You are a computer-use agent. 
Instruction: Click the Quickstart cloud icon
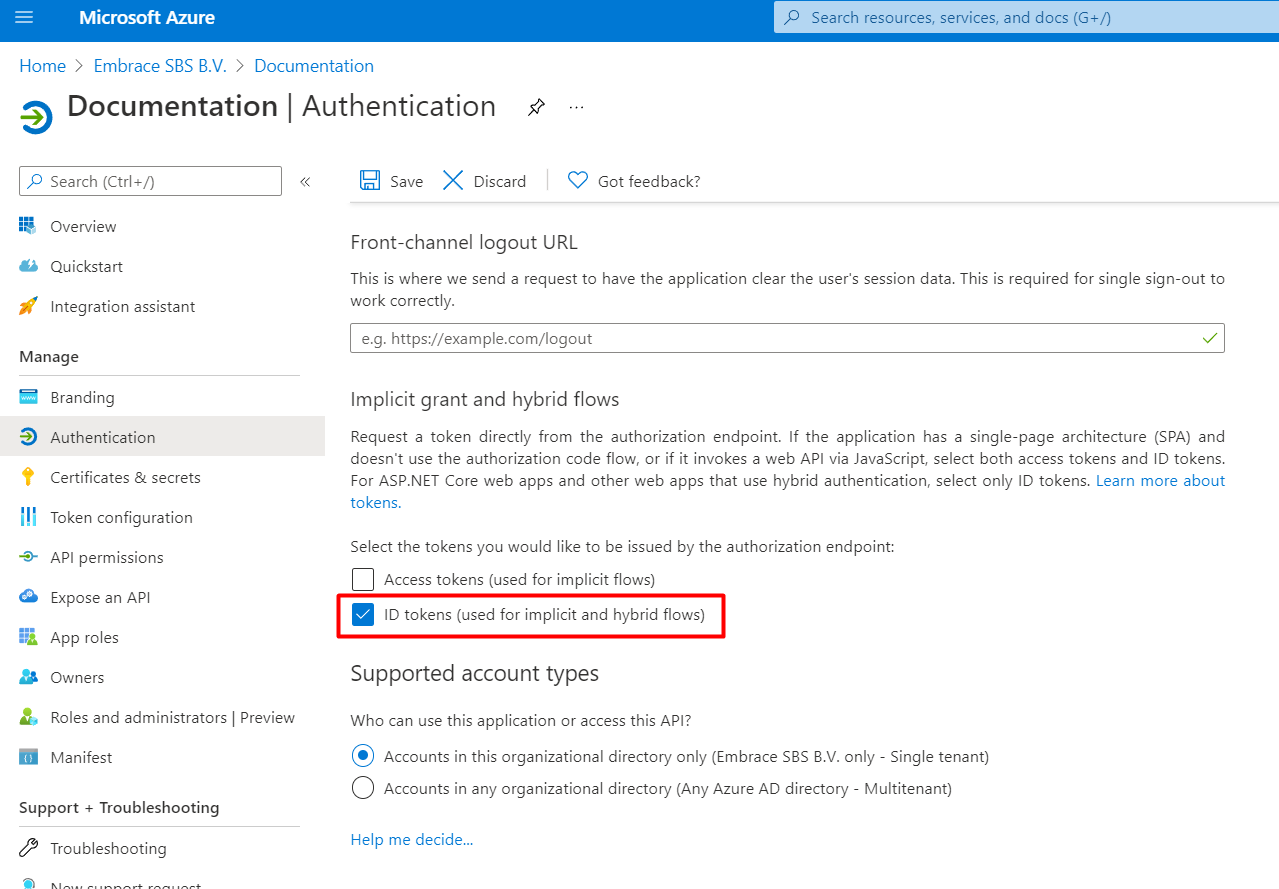click(29, 266)
